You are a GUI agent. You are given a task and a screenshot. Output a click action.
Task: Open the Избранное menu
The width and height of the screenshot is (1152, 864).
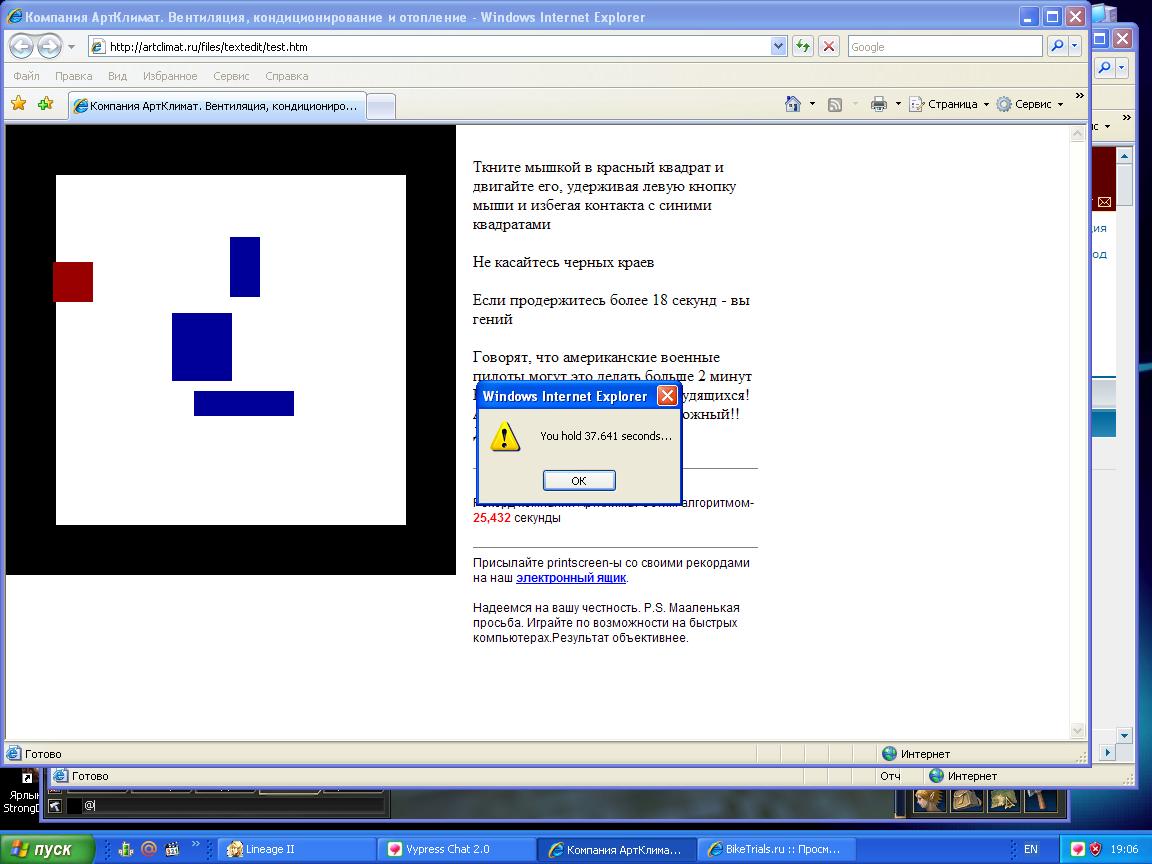[x=170, y=76]
